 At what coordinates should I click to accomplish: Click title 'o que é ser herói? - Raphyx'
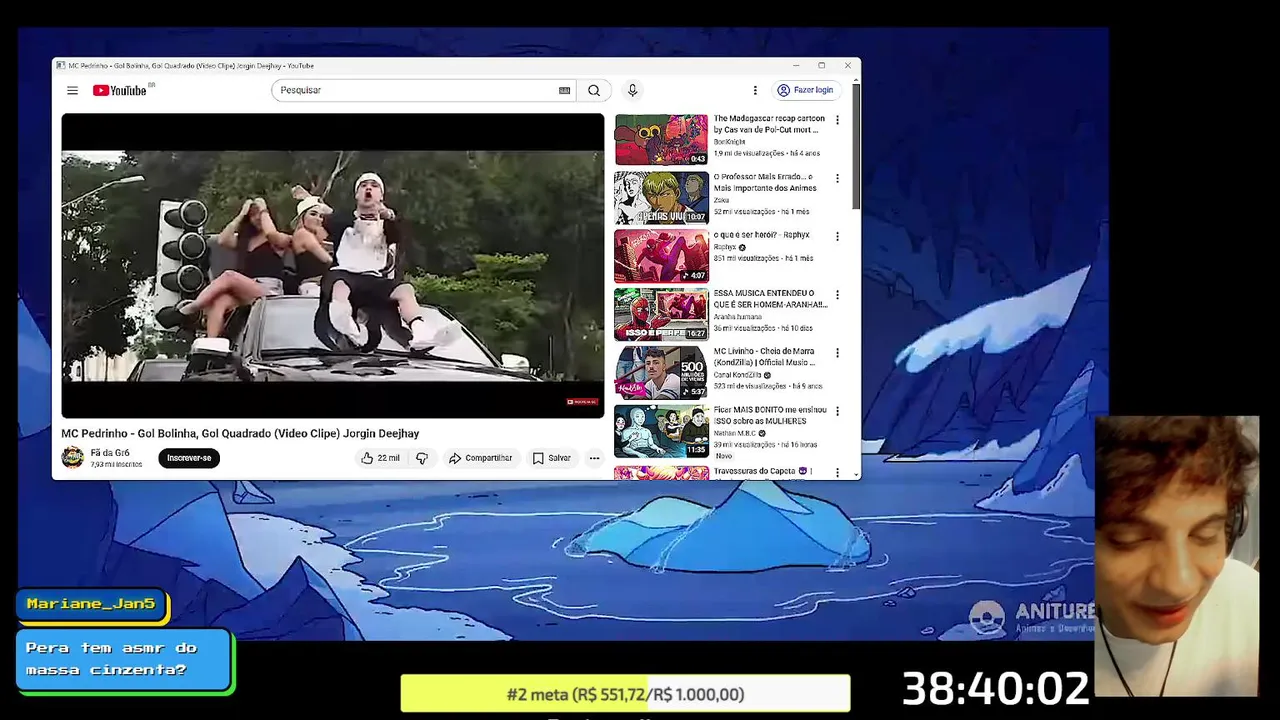[761, 235]
